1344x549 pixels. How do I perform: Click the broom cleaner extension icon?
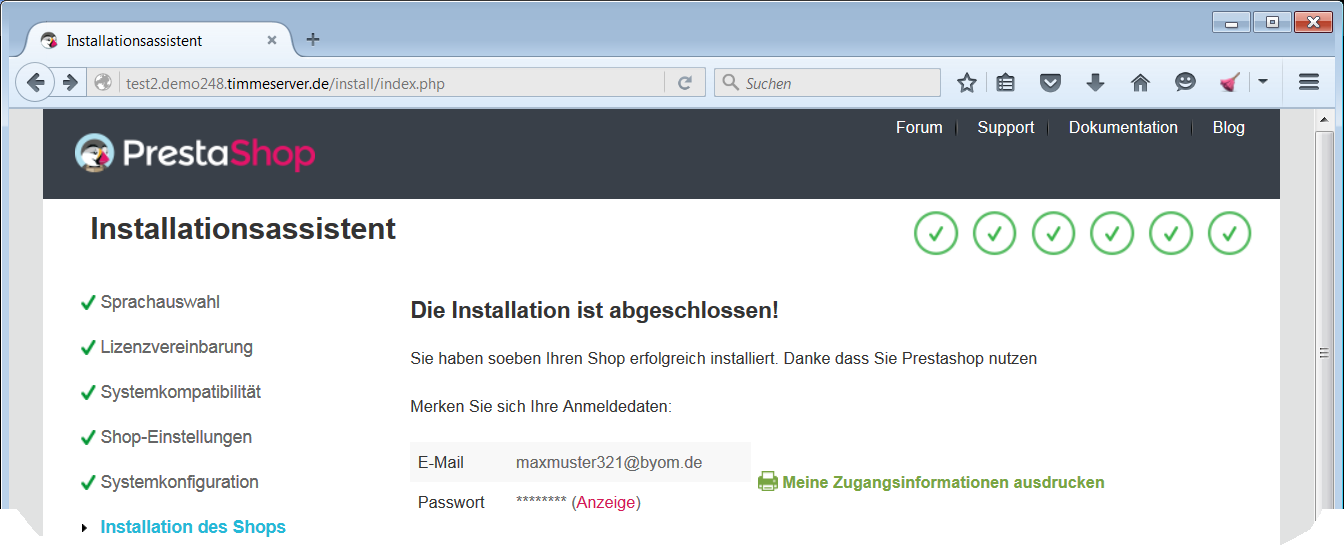(1230, 83)
